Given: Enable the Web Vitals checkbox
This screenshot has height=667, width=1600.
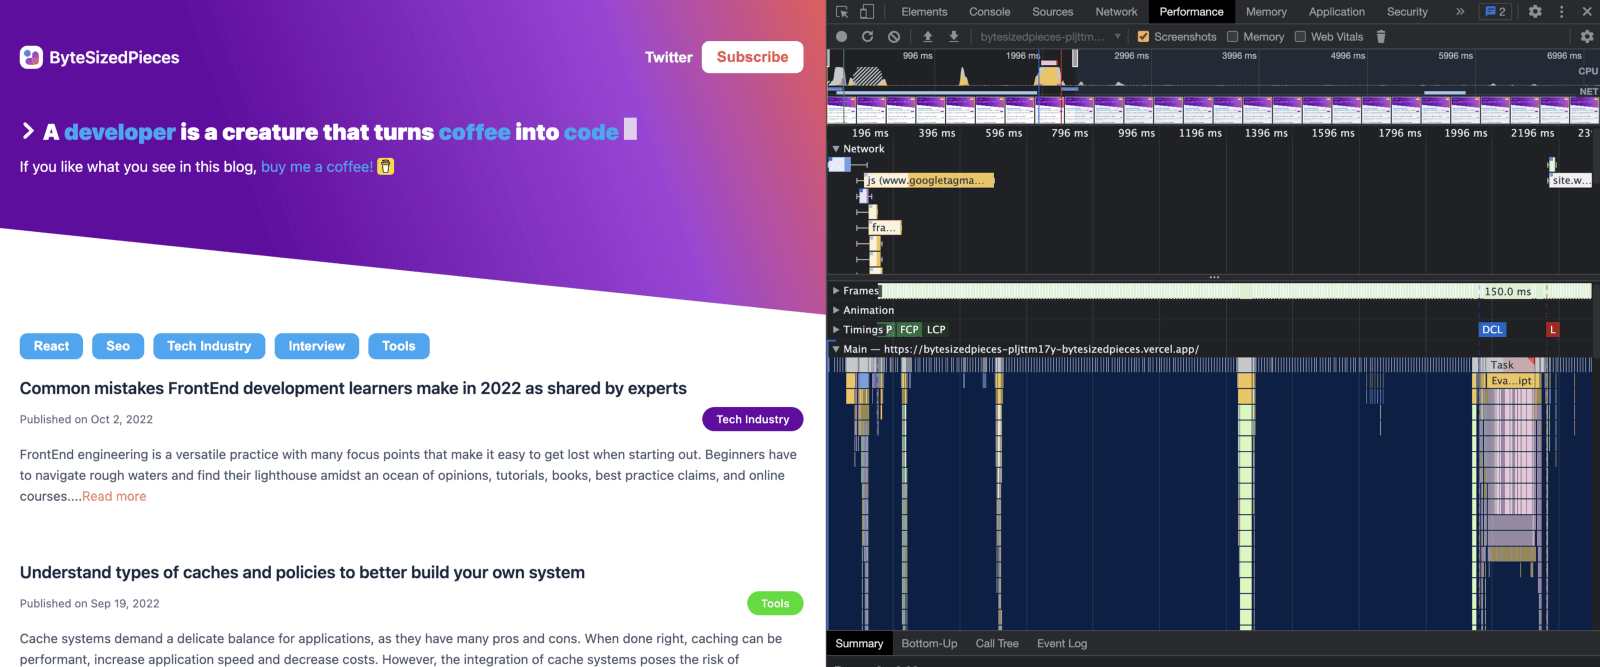Looking at the screenshot, I should [x=1300, y=37].
